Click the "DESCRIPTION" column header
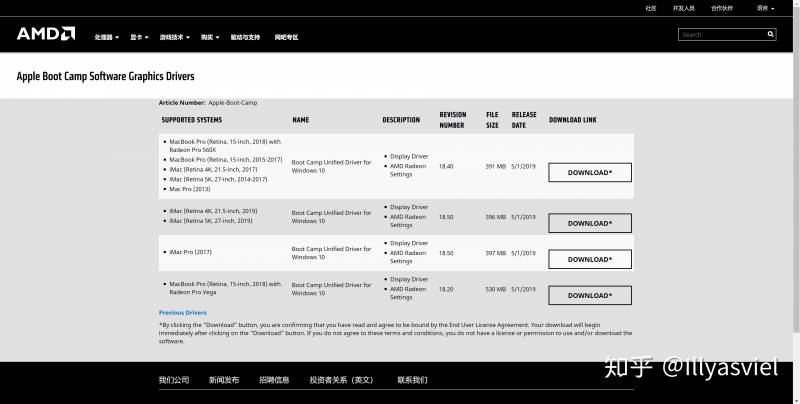800x404 pixels. pos(401,120)
